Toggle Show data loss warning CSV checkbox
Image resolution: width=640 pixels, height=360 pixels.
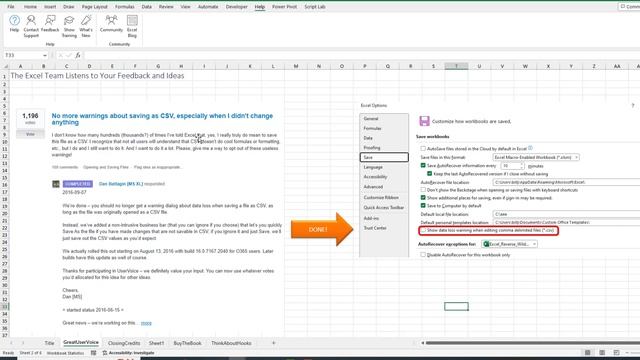(423, 231)
